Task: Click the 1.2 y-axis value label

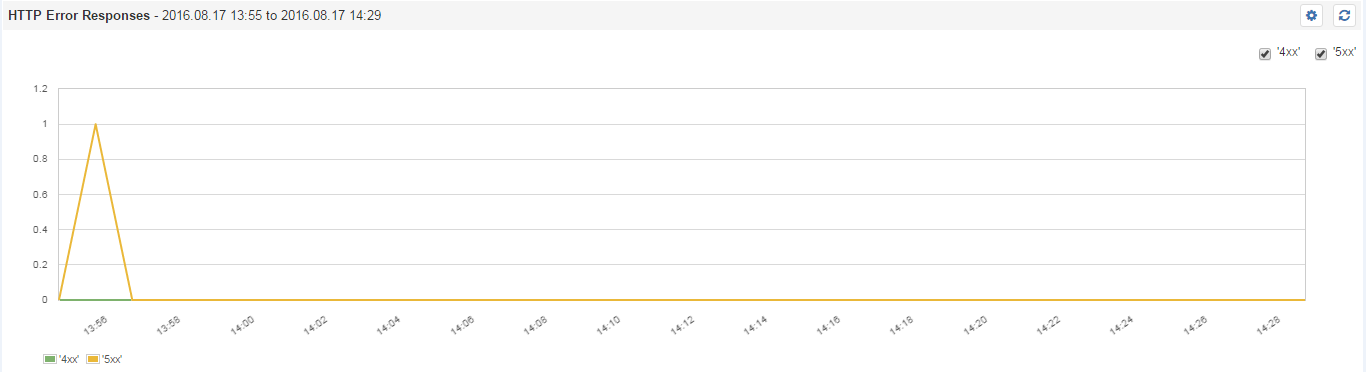Action: coord(40,89)
